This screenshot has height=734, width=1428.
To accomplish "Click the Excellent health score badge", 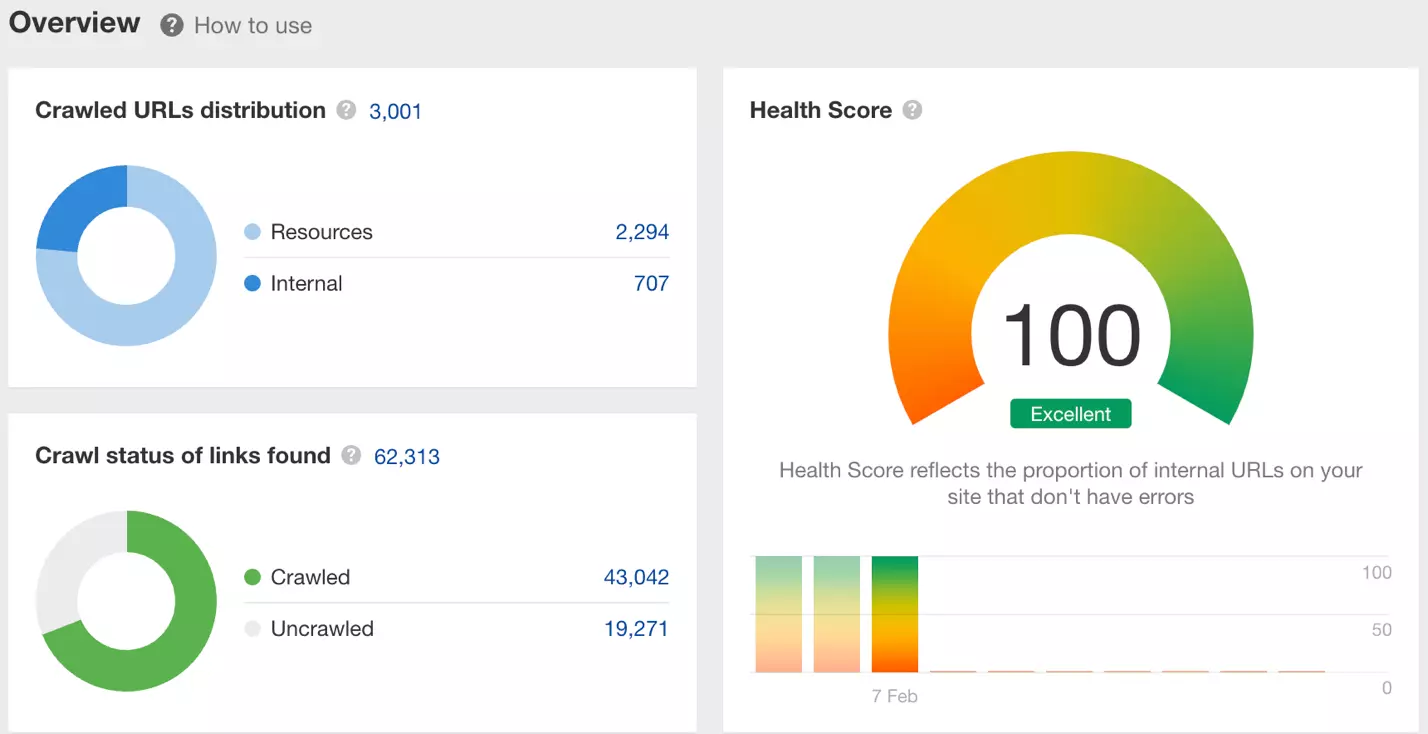I will (1070, 414).
